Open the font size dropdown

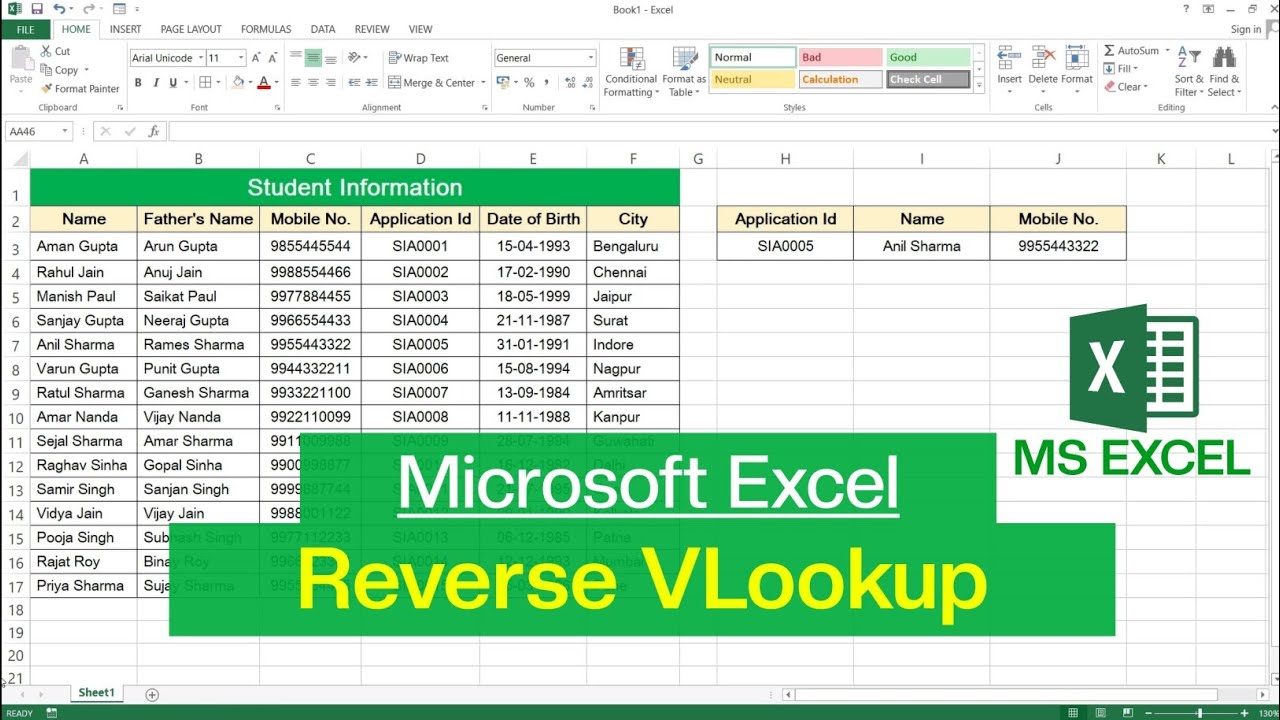coord(240,58)
